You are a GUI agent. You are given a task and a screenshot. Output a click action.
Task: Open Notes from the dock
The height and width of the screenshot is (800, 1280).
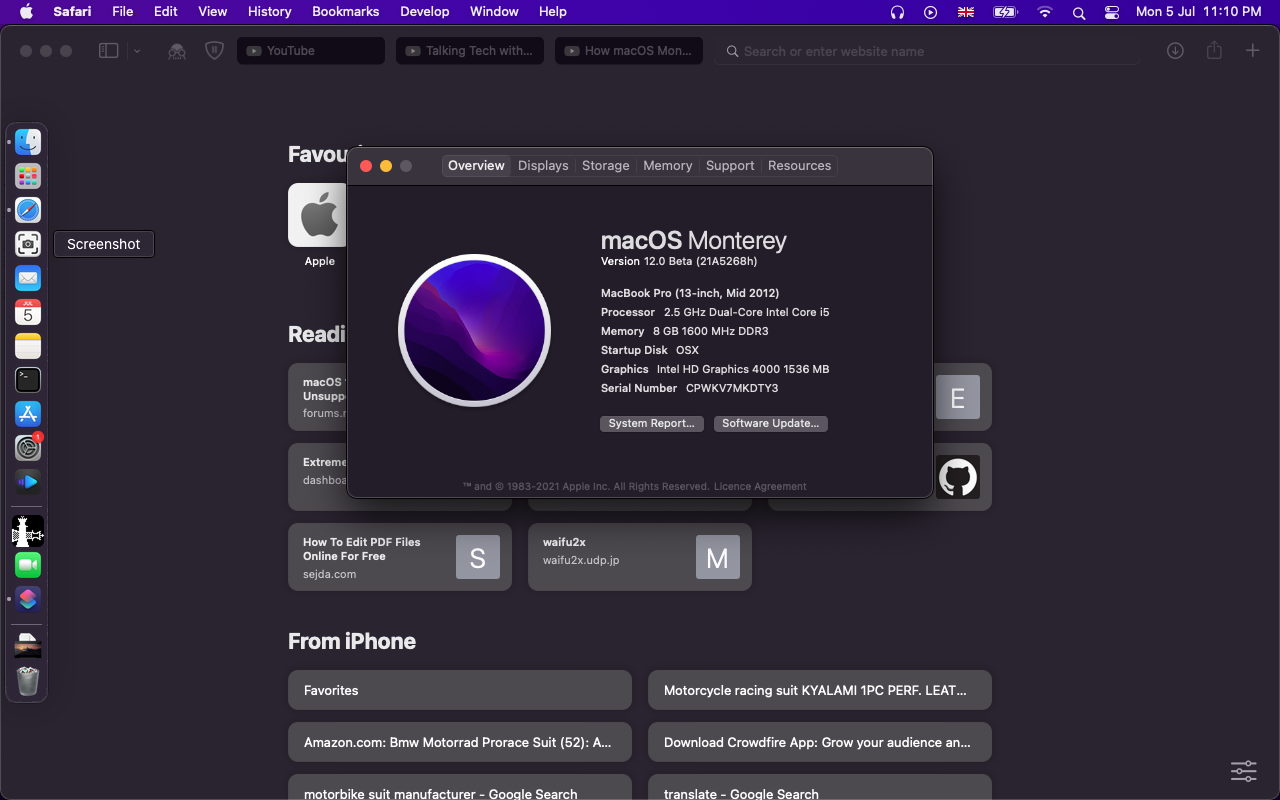[28, 346]
